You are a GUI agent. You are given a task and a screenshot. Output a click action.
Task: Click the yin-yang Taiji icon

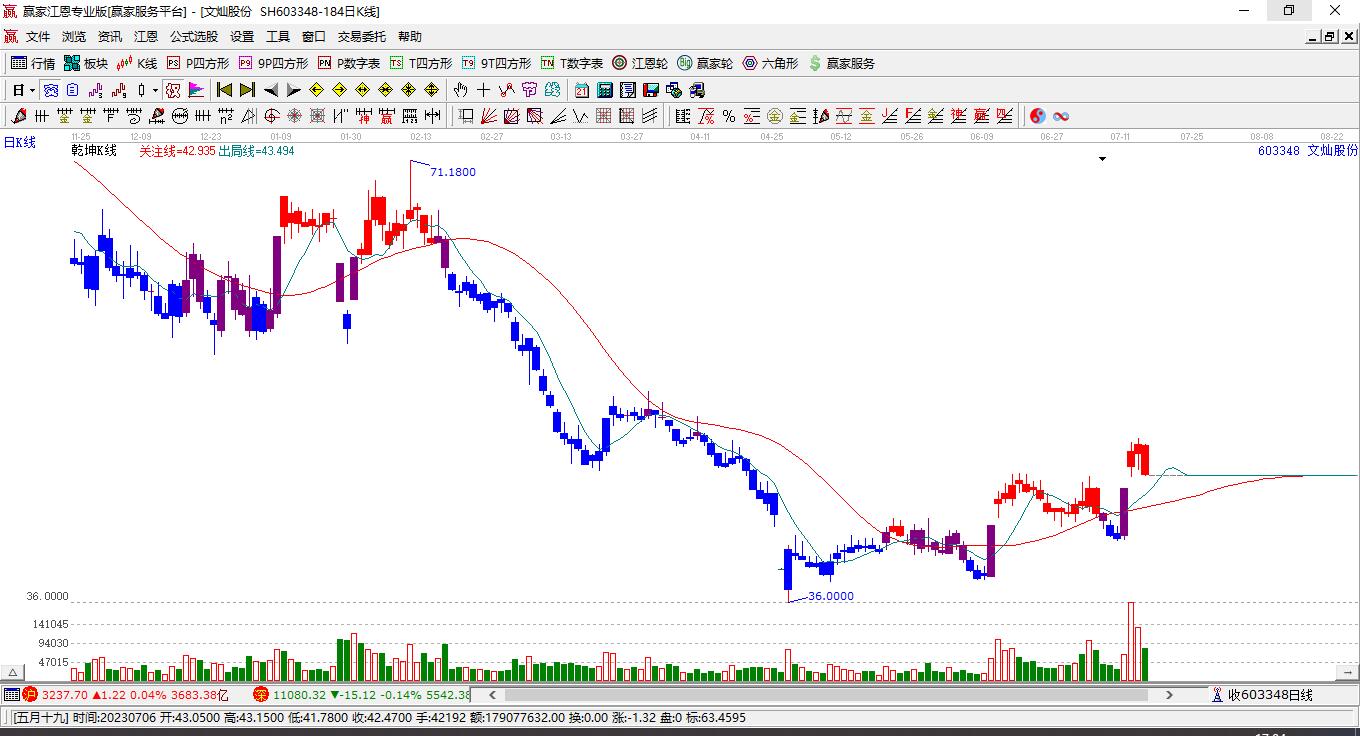pos(1038,116)
